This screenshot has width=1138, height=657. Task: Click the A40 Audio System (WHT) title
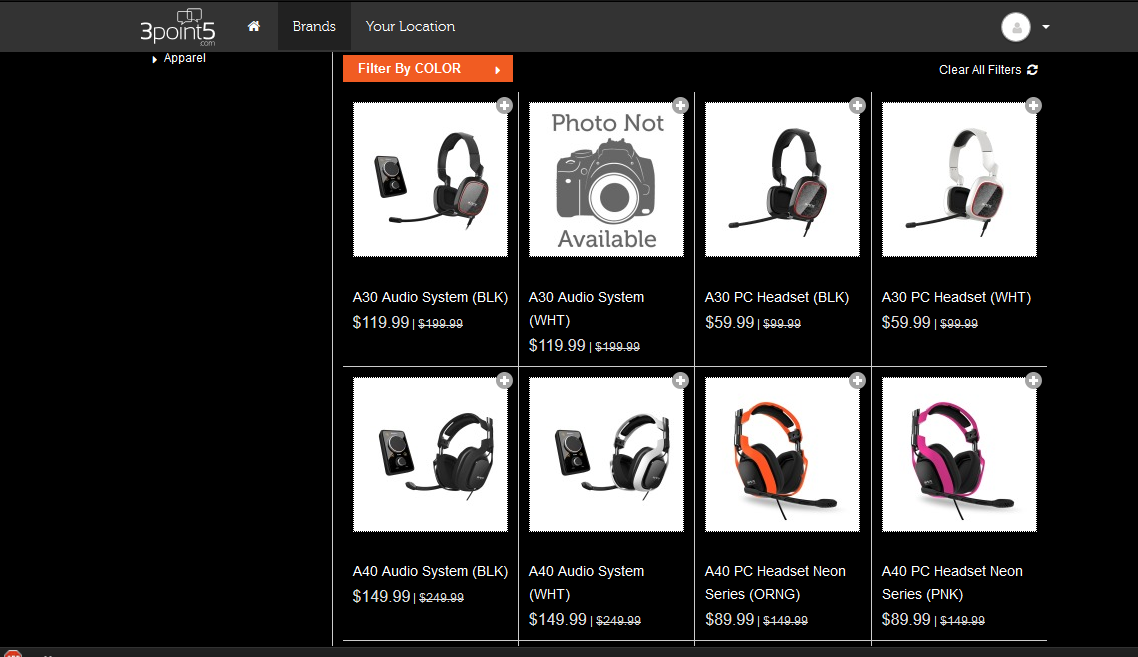(586, 583)
